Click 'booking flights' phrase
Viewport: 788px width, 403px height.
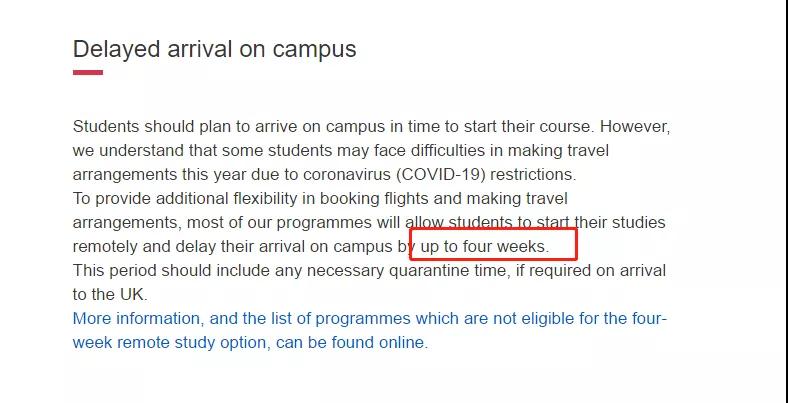(379, 198)
